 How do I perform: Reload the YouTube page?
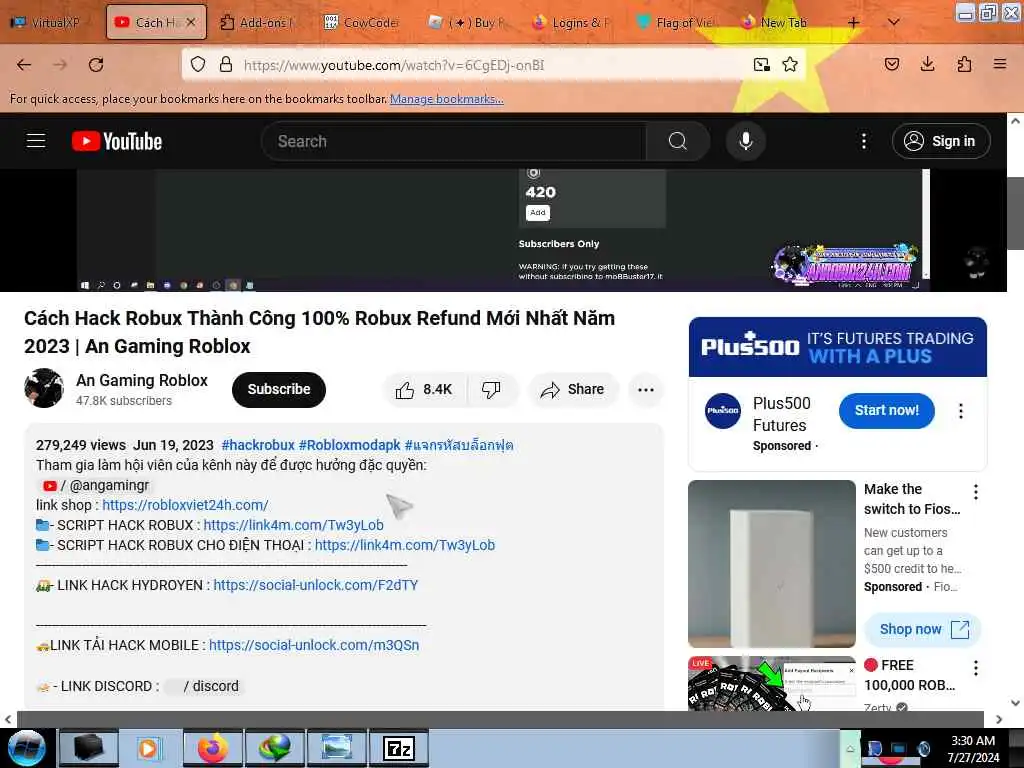[x=96, y=65]
